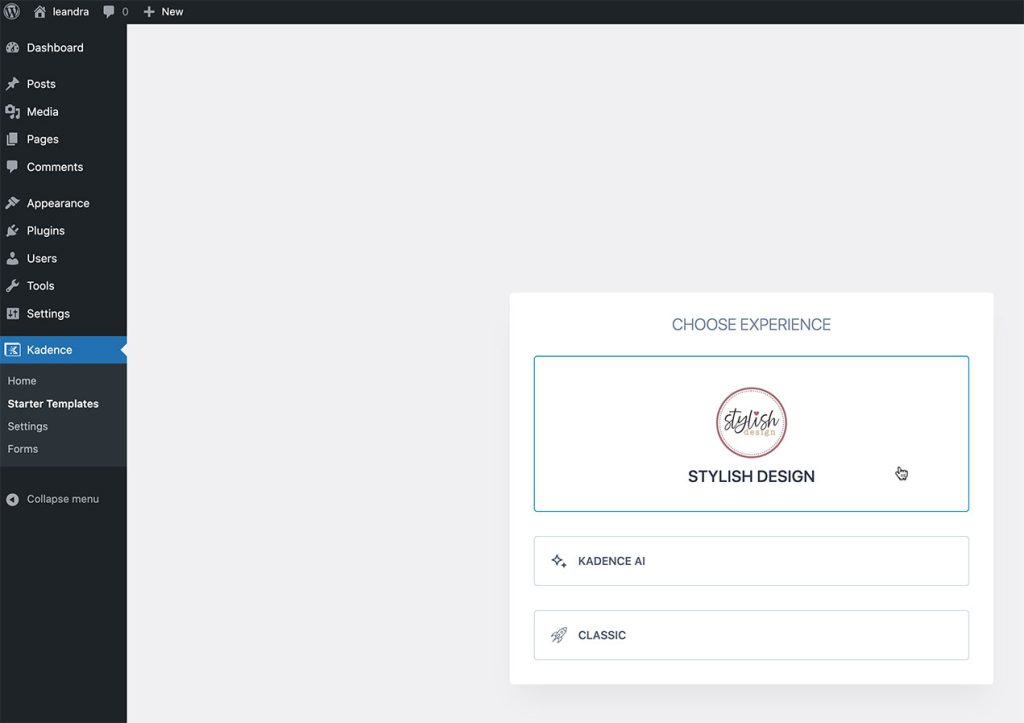Open the Dashboard gauge icon

point(12,48)
